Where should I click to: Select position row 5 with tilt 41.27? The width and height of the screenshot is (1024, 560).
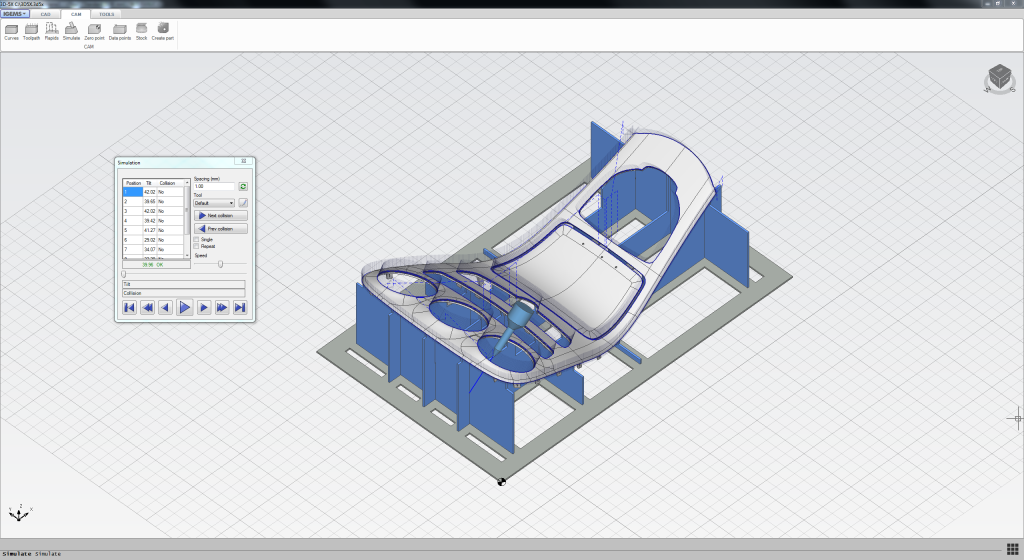[x=153, y=230]
